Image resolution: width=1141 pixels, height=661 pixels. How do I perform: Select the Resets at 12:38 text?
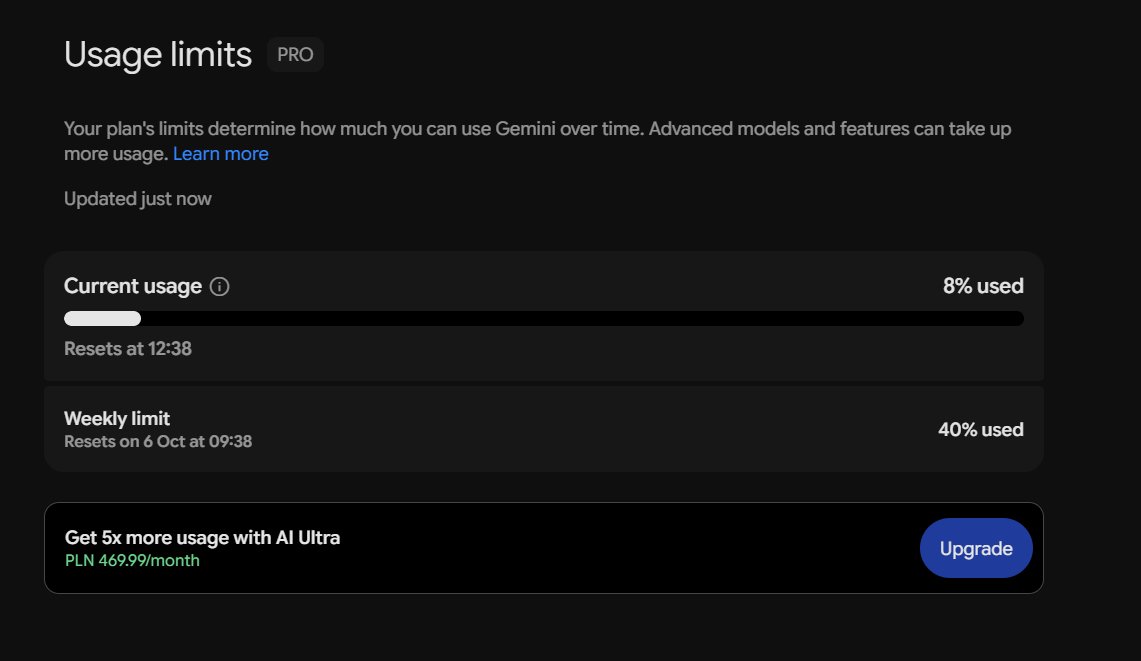[128, 349]
